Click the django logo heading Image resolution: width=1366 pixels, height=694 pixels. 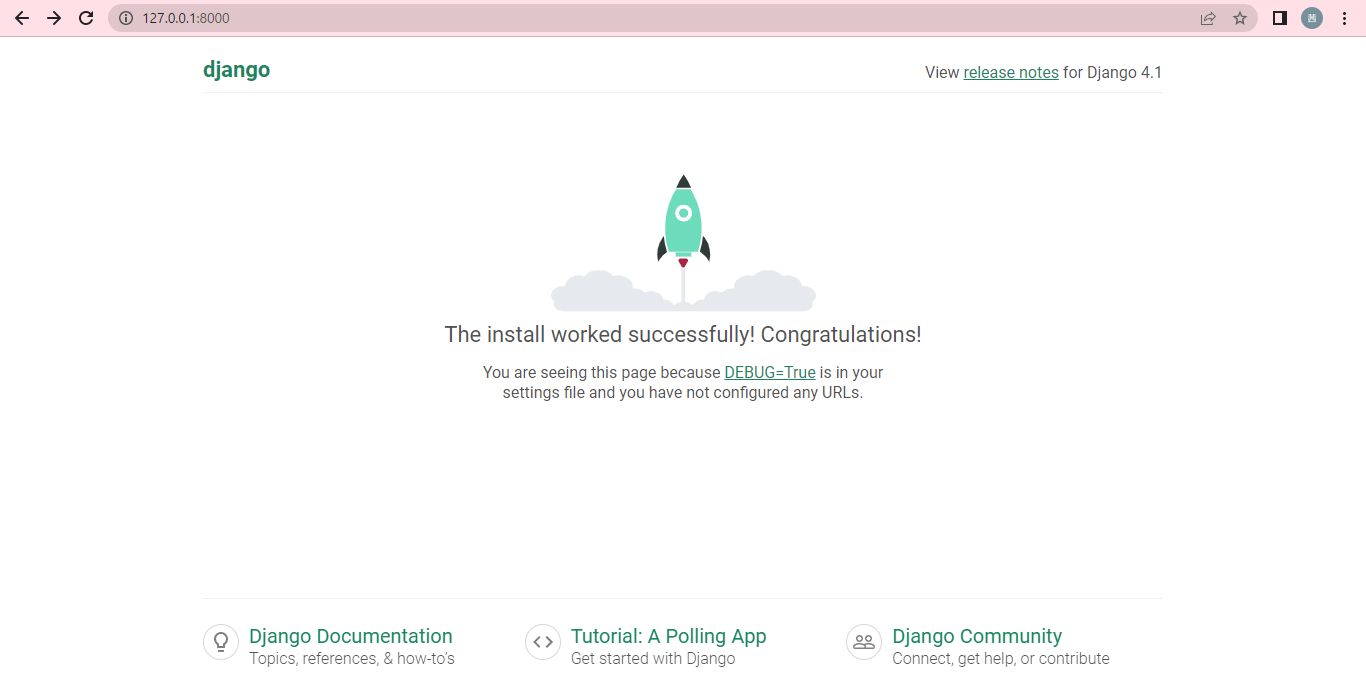point(237,70)
